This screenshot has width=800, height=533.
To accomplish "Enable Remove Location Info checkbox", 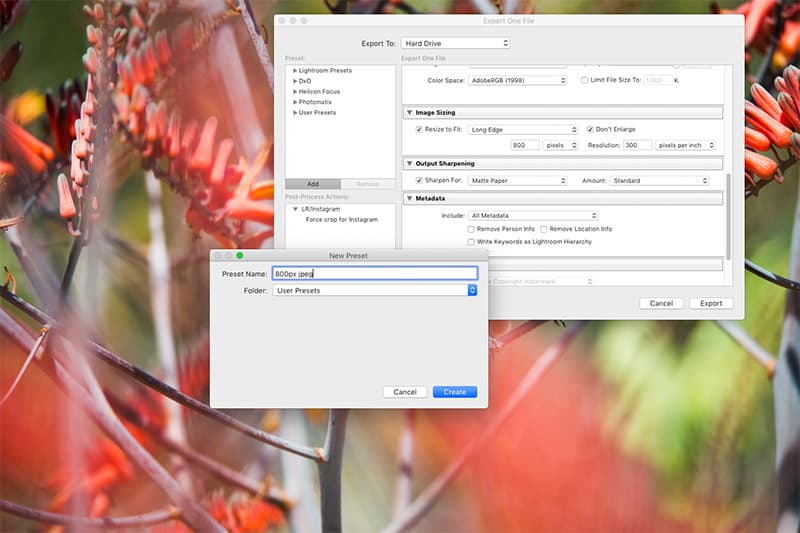I will pyautogui.click(x=544, y=230).
